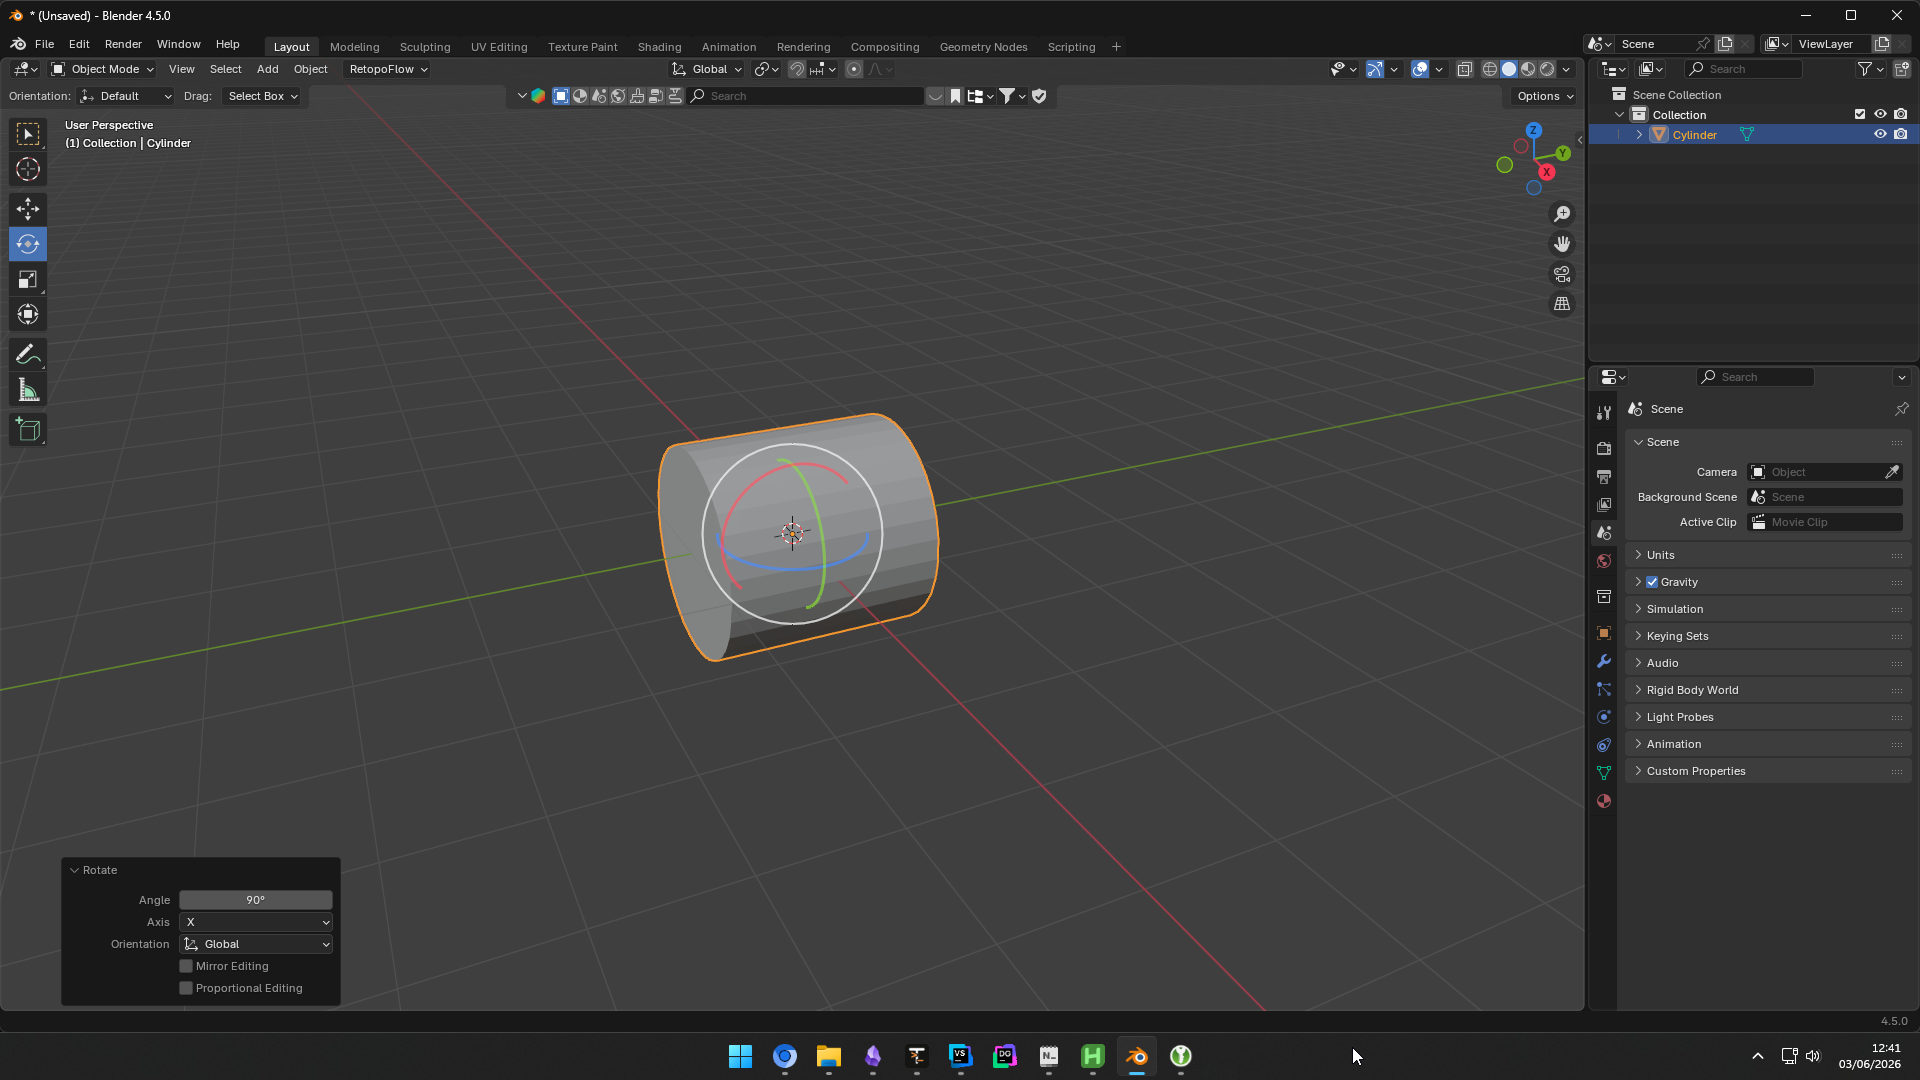Activate the Scale tool
The width and height of the screenshot is (1920, 1080).
[28, 280]
